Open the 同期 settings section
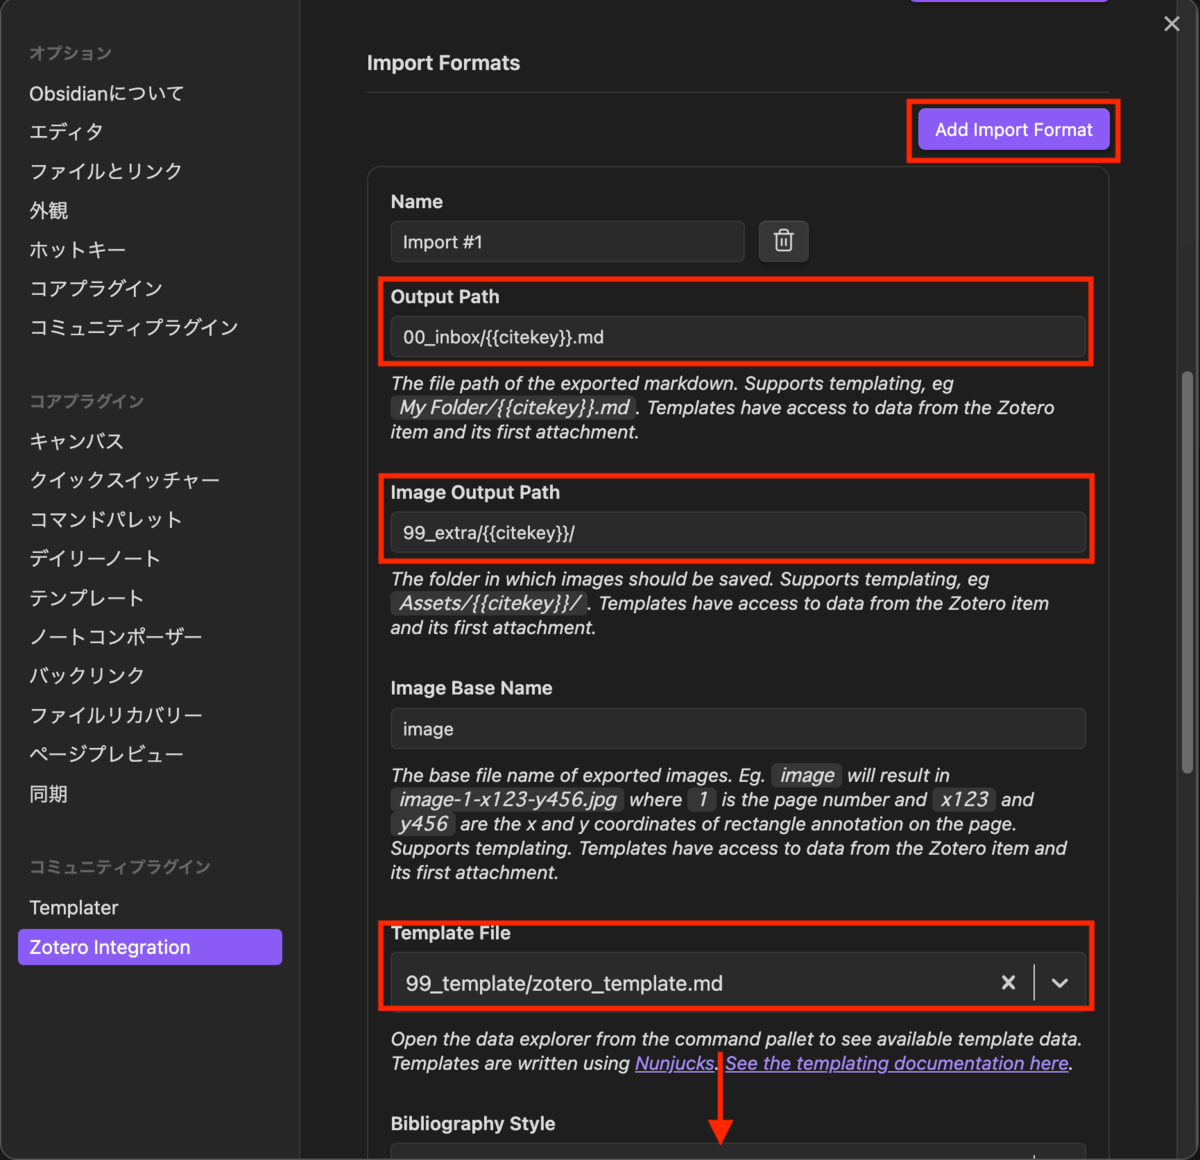The image size is (1200, 1160). click(48, 793)
